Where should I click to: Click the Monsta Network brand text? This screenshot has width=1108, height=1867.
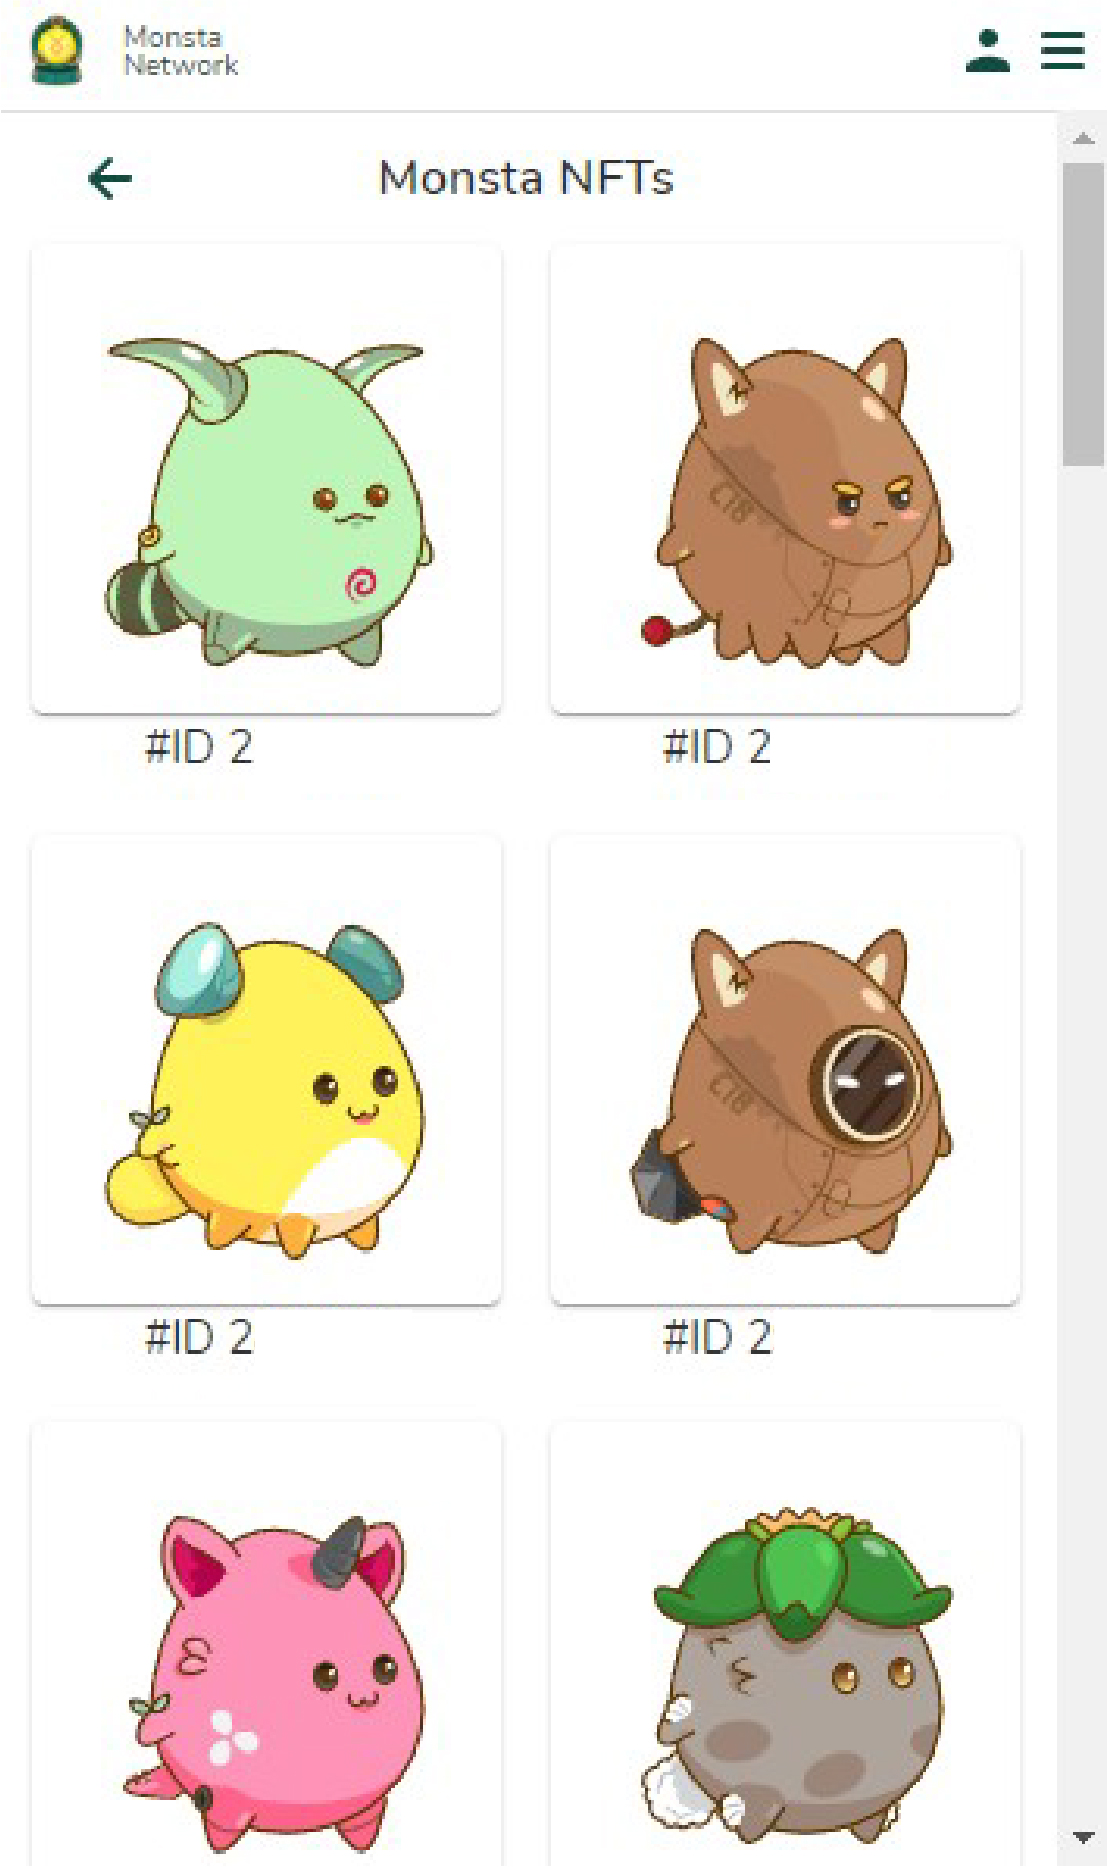tap(181, 51)
